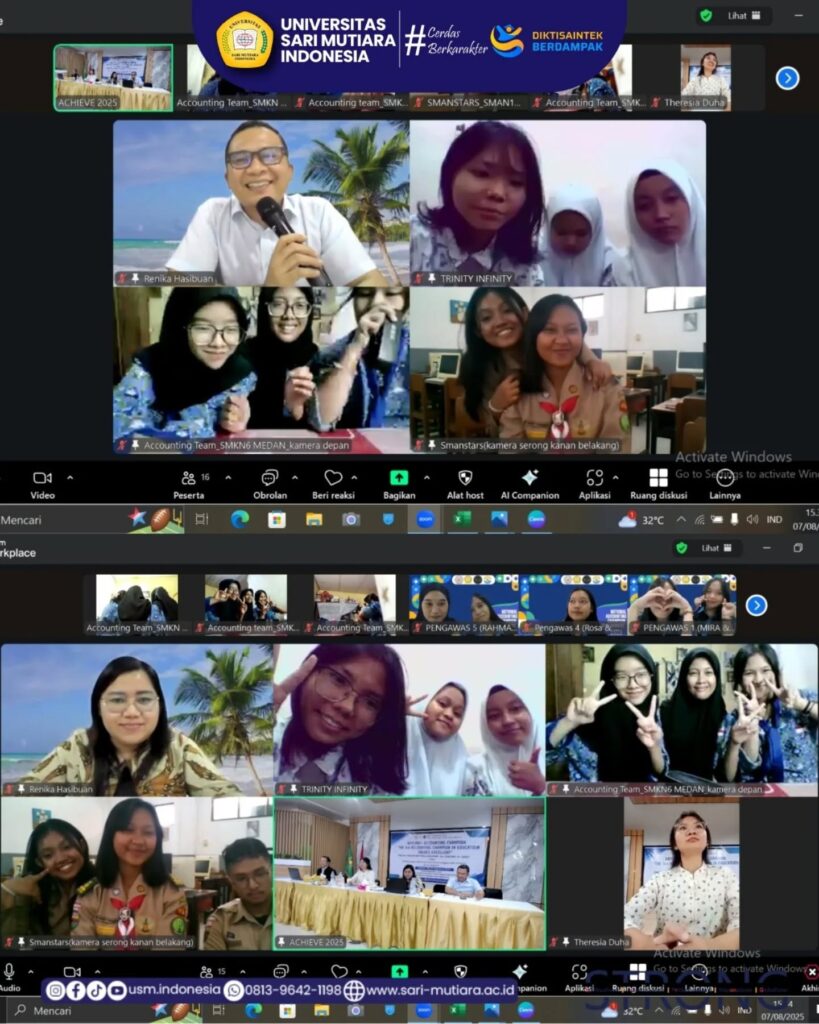Expand Peserta caret in upper Zoom window

pos(228,477)
